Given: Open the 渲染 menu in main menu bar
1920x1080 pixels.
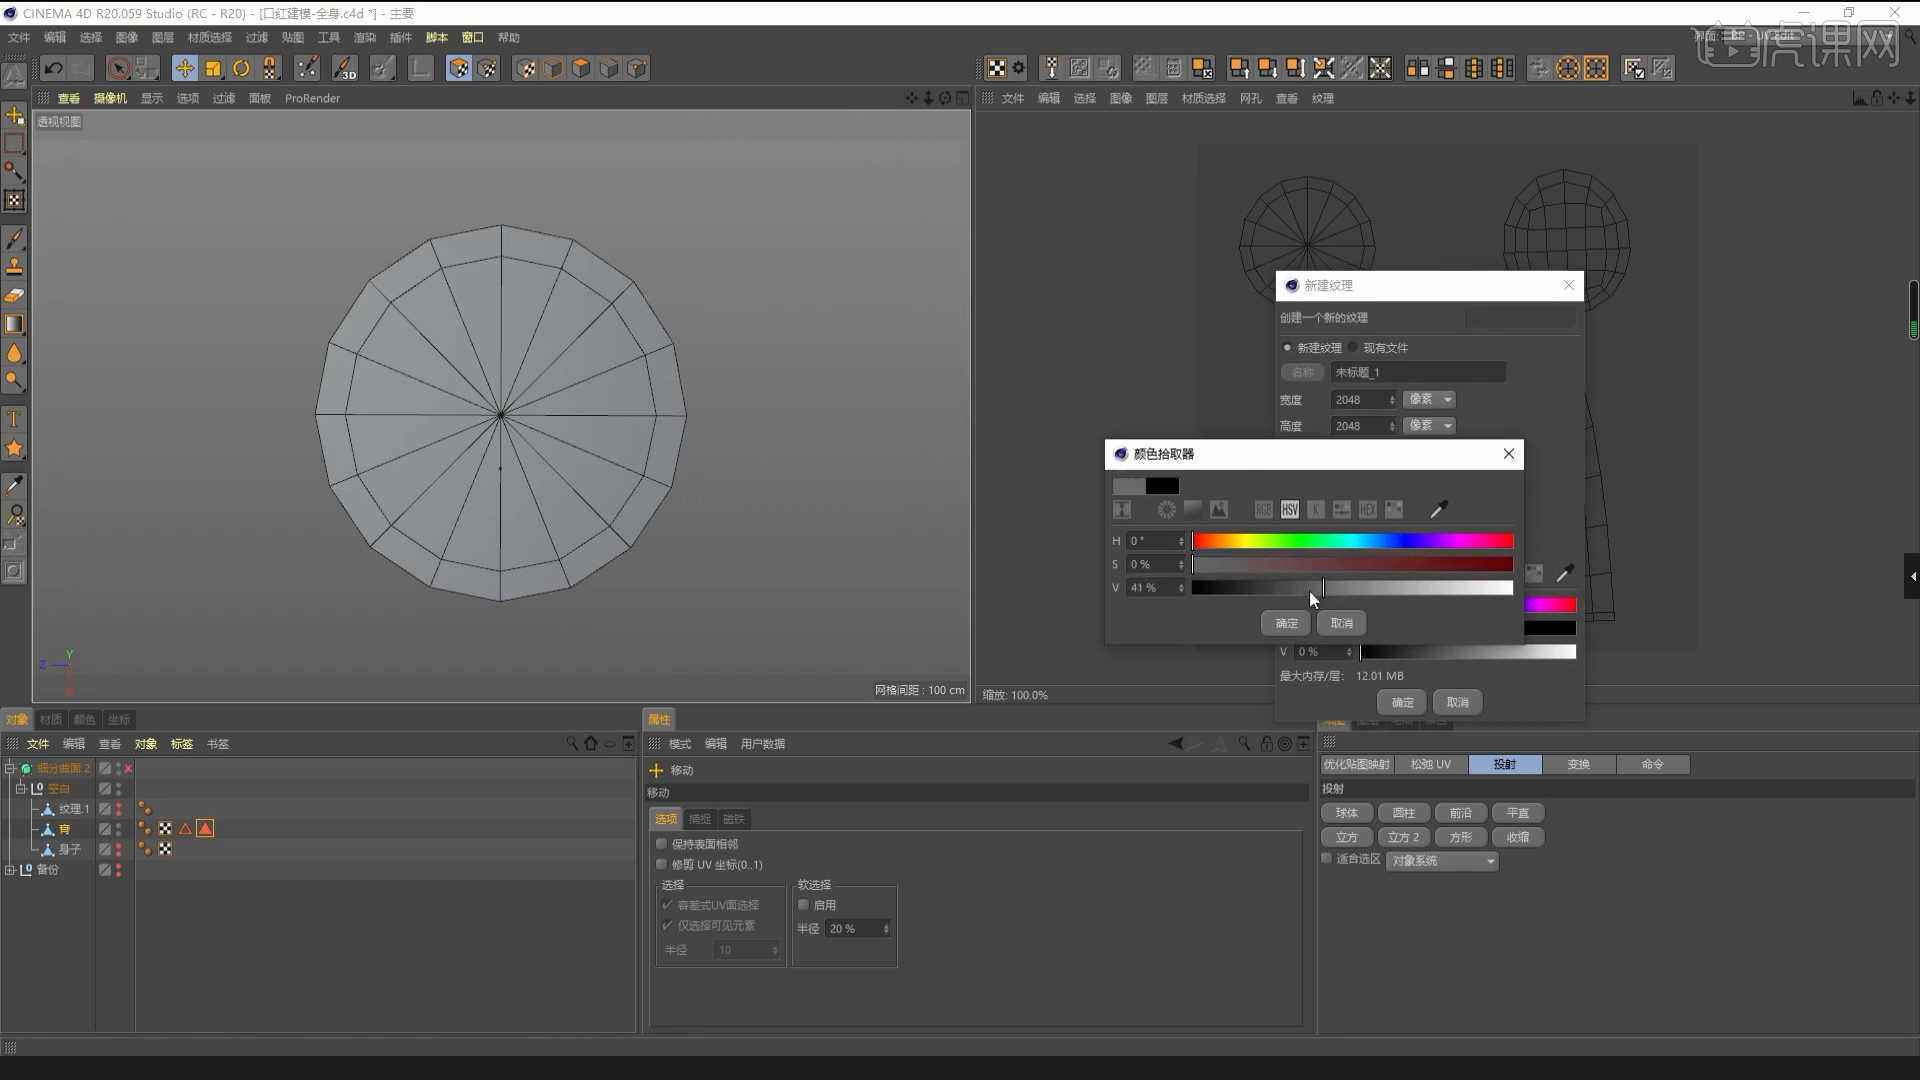Looking at the screenshot, I should coord(364,37).
